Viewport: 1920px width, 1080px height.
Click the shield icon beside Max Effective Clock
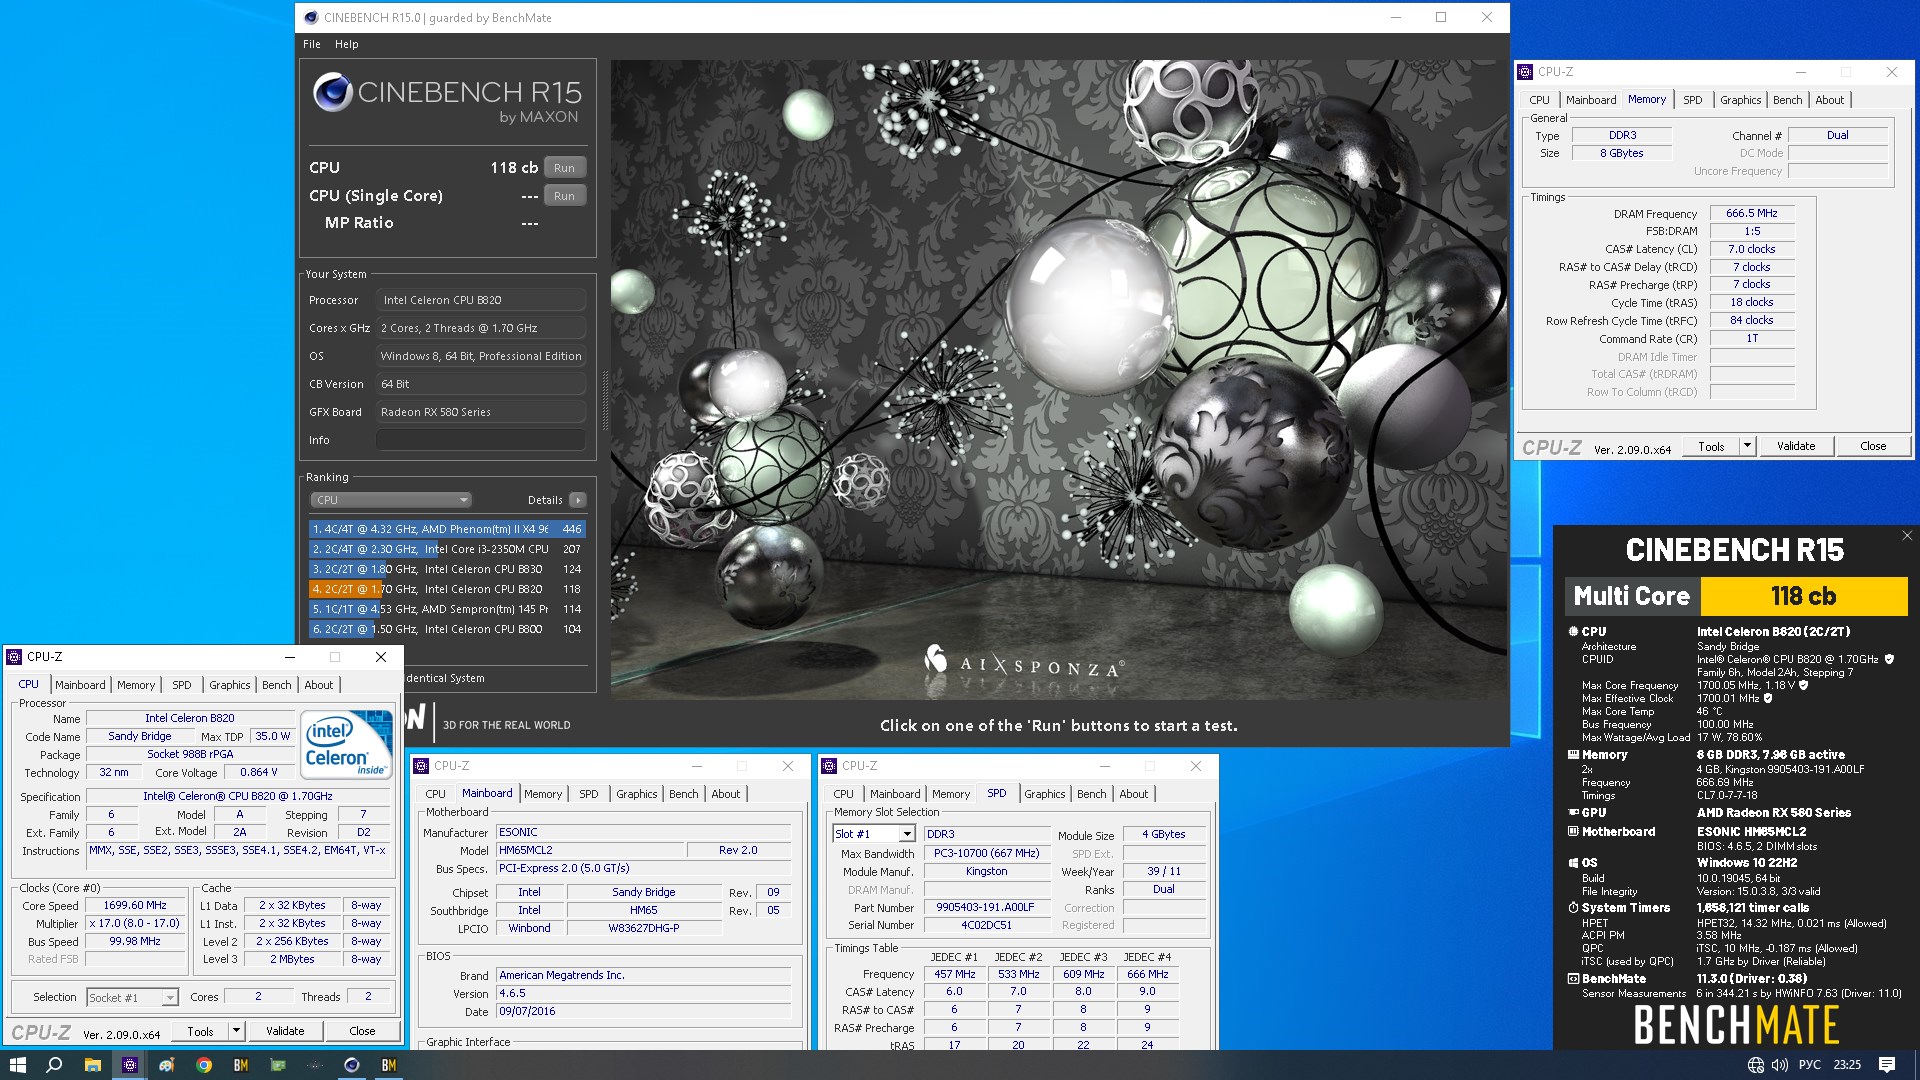click(1768, 698)
